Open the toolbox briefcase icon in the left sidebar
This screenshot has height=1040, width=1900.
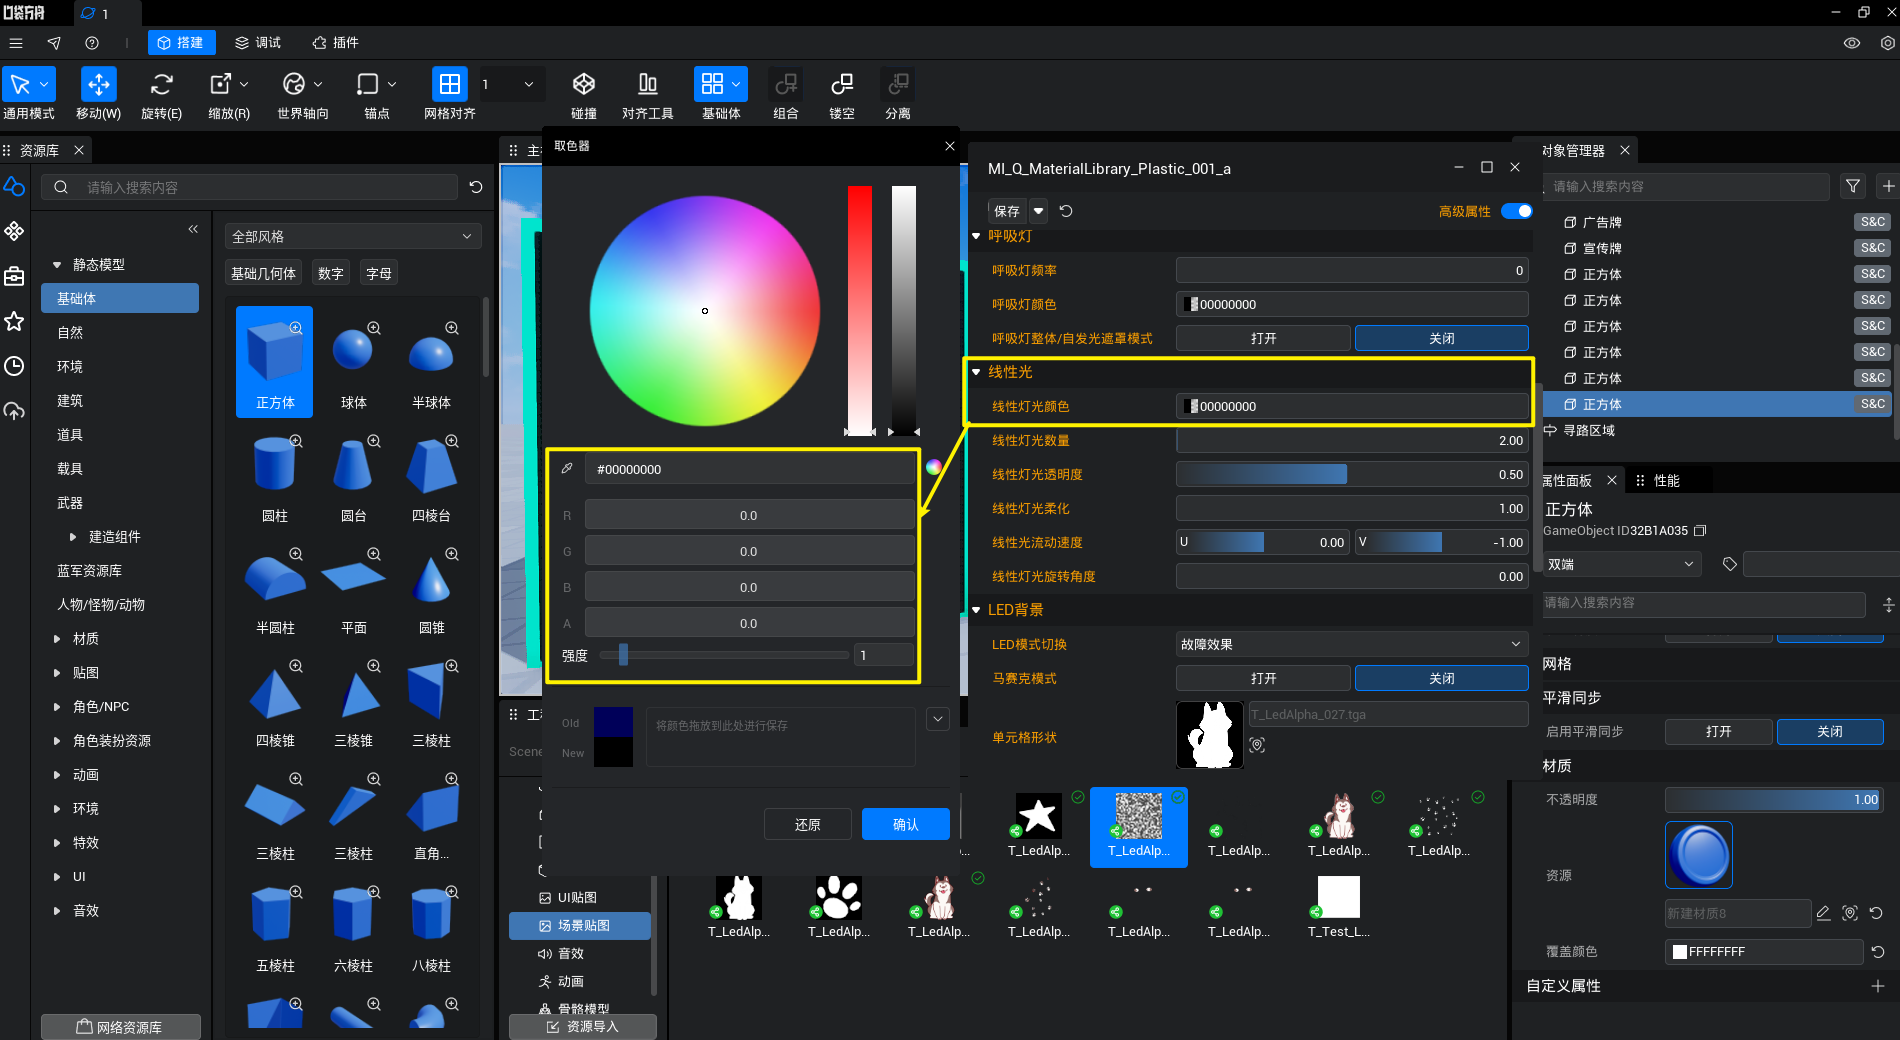pyautogui.click(x=14, y=276)
